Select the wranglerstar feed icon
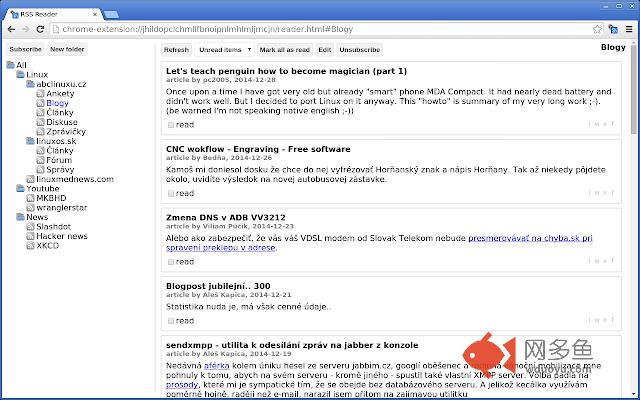The image size is (640, 400). tap(30, 207)
